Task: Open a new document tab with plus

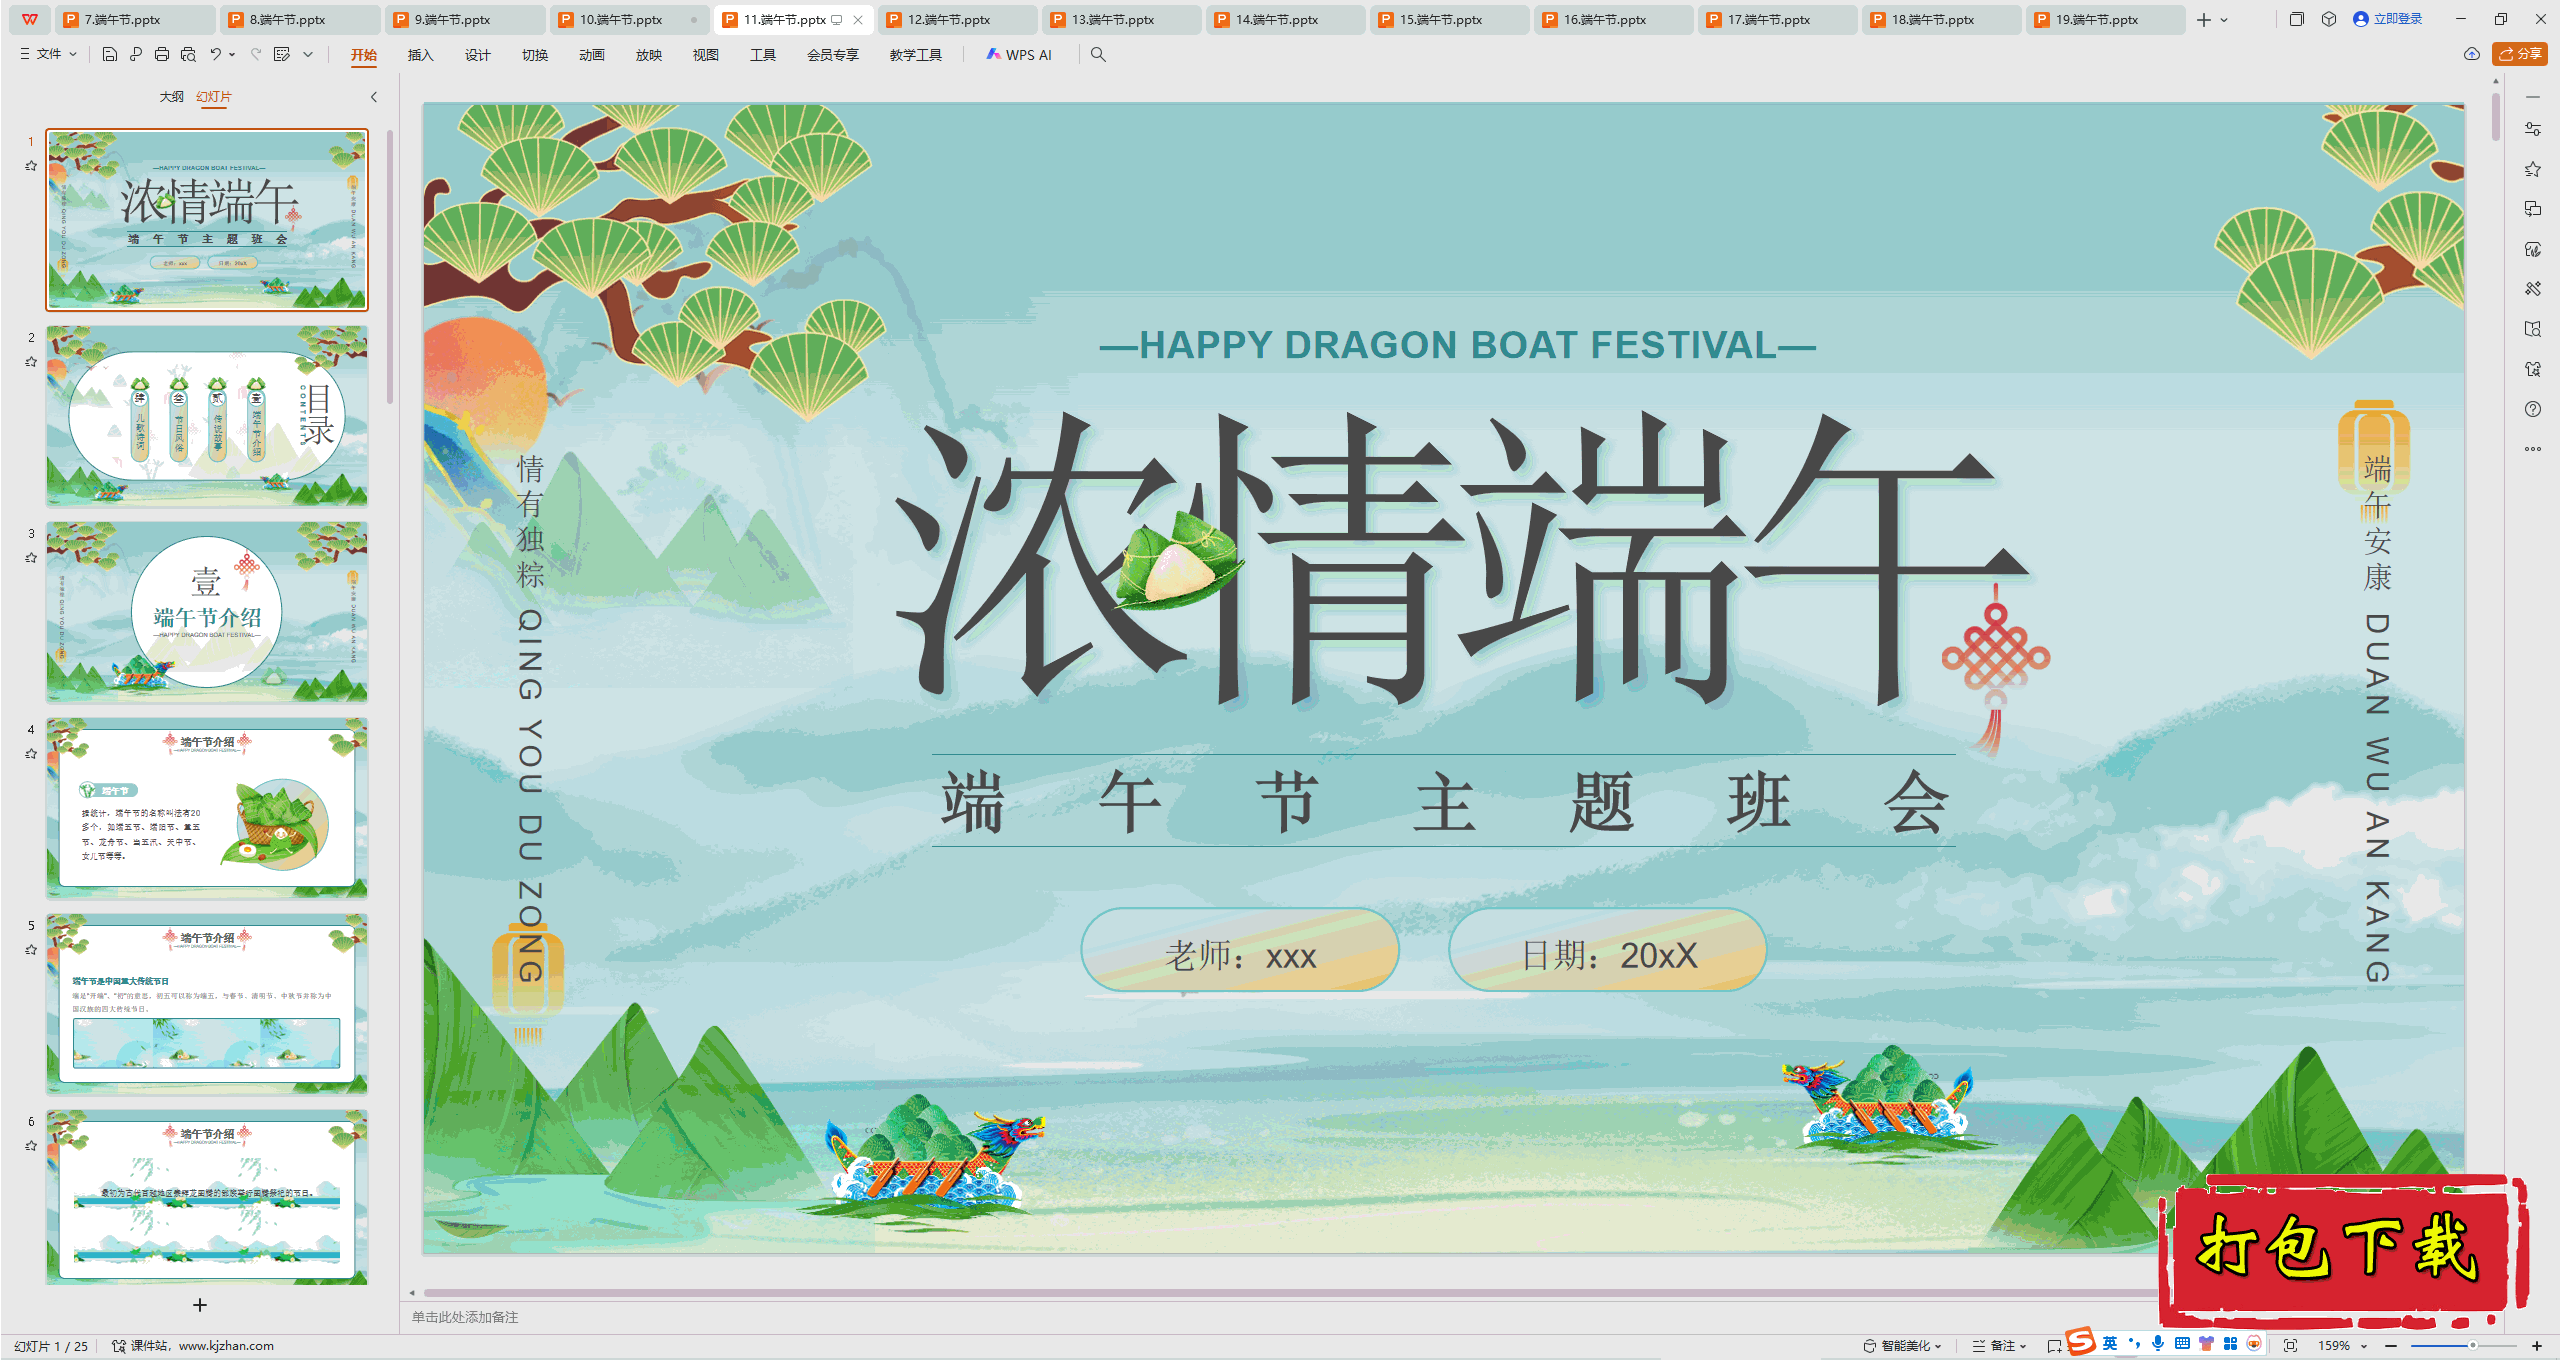Action: click(2204, 20)
